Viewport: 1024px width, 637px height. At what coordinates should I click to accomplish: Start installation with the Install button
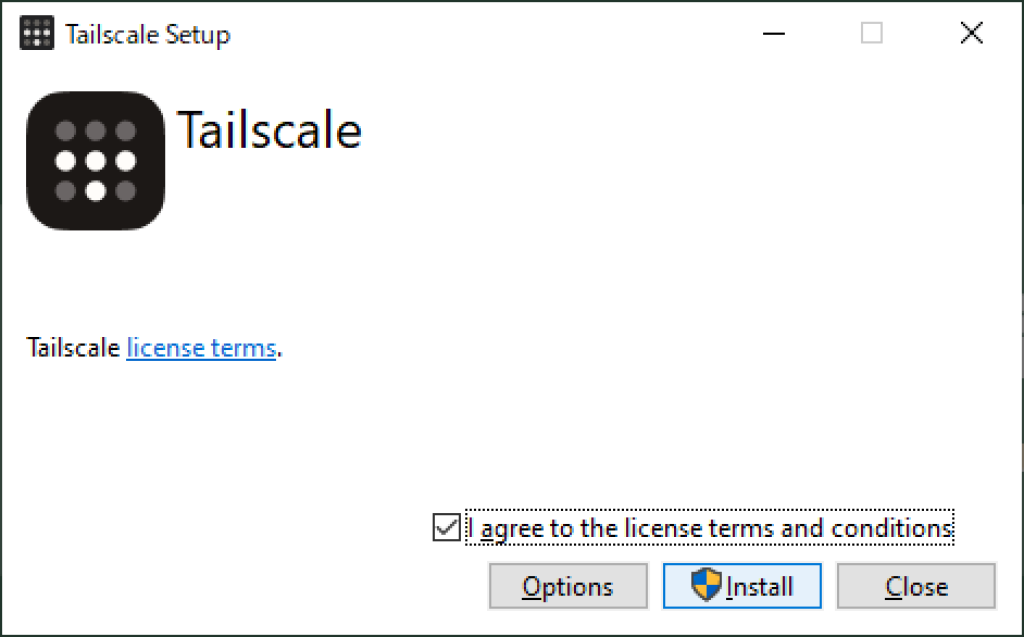pos(742,586)
